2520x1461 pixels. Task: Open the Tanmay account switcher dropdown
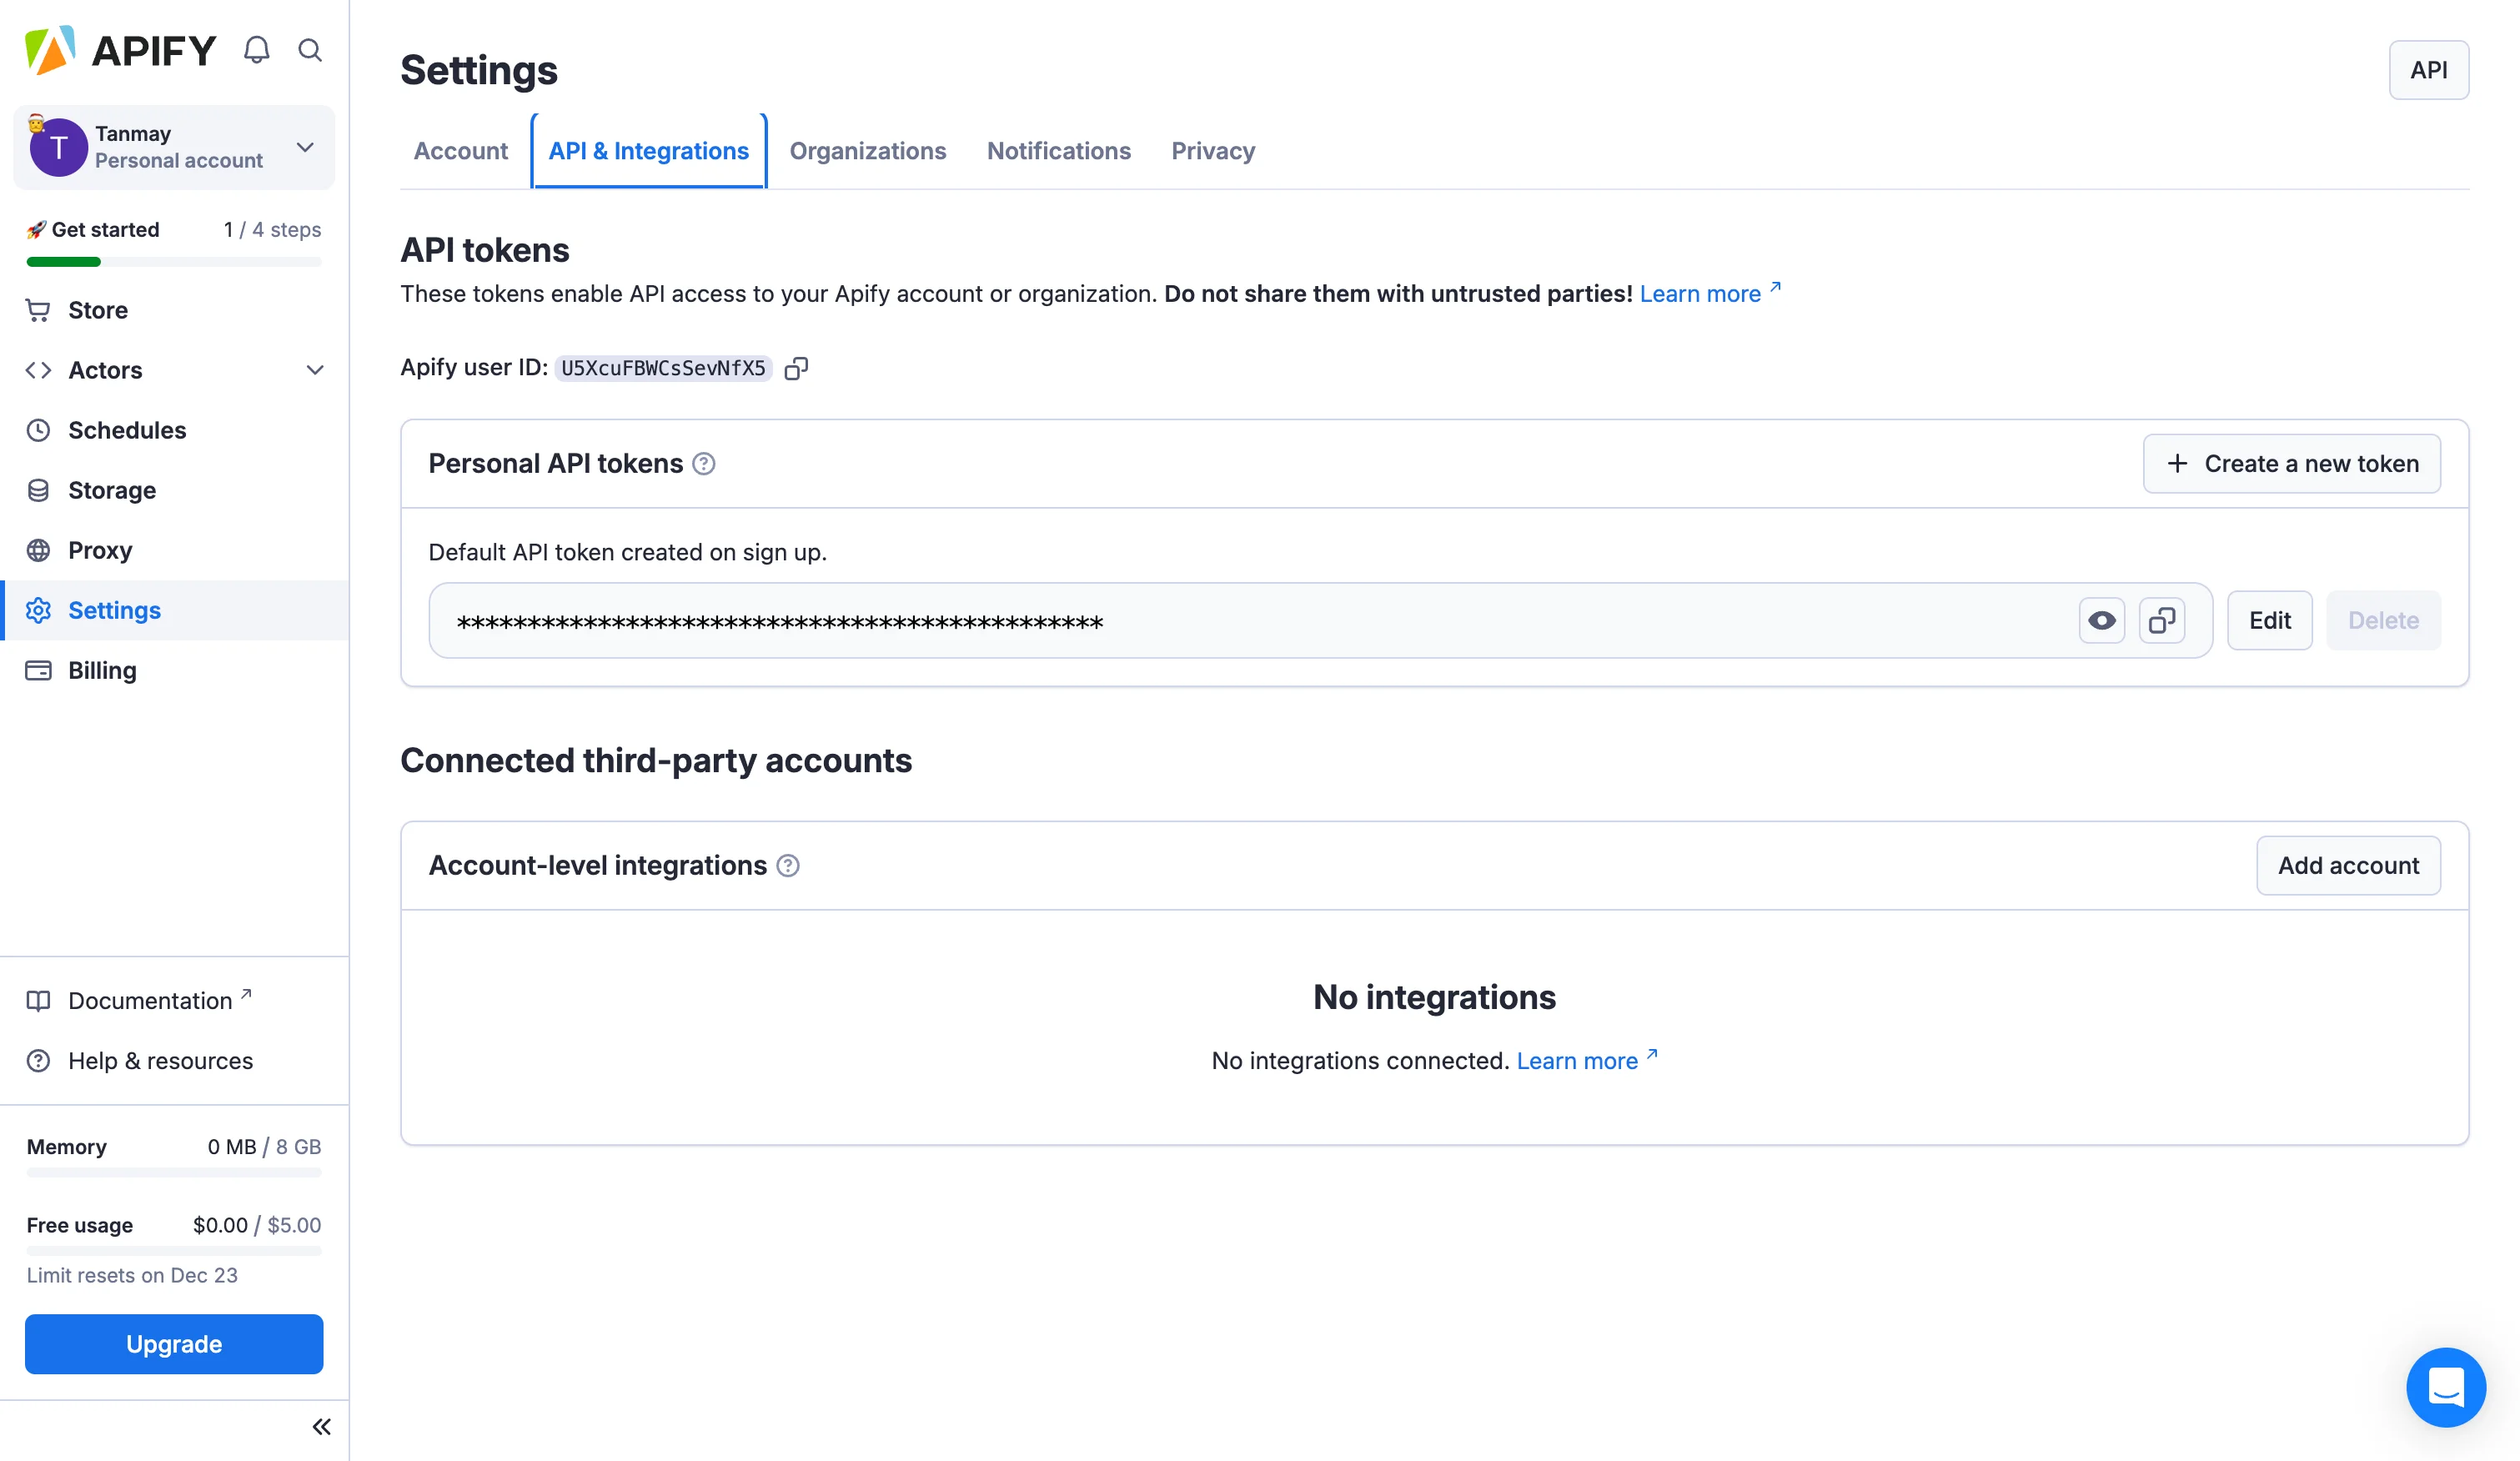pos(305,147)
